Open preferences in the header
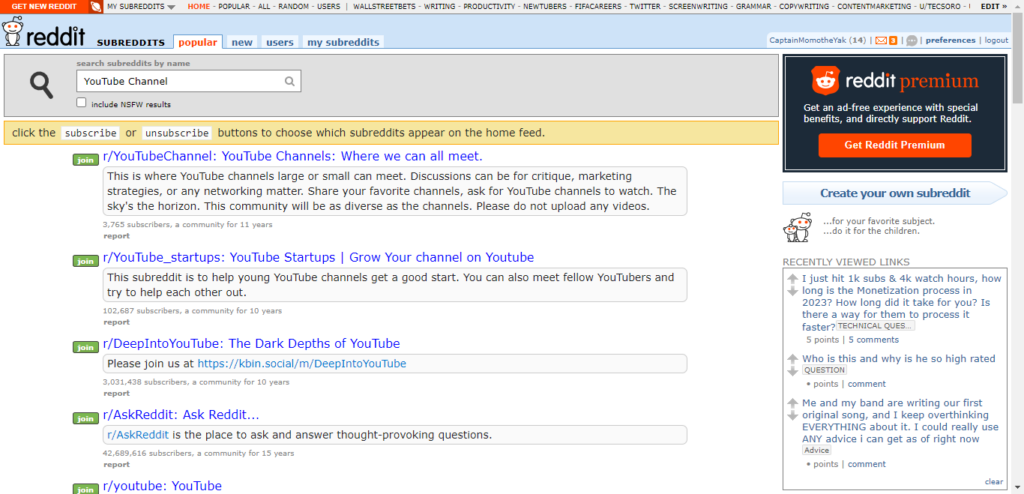This screenshot has width=1024, height=494. 950,41
